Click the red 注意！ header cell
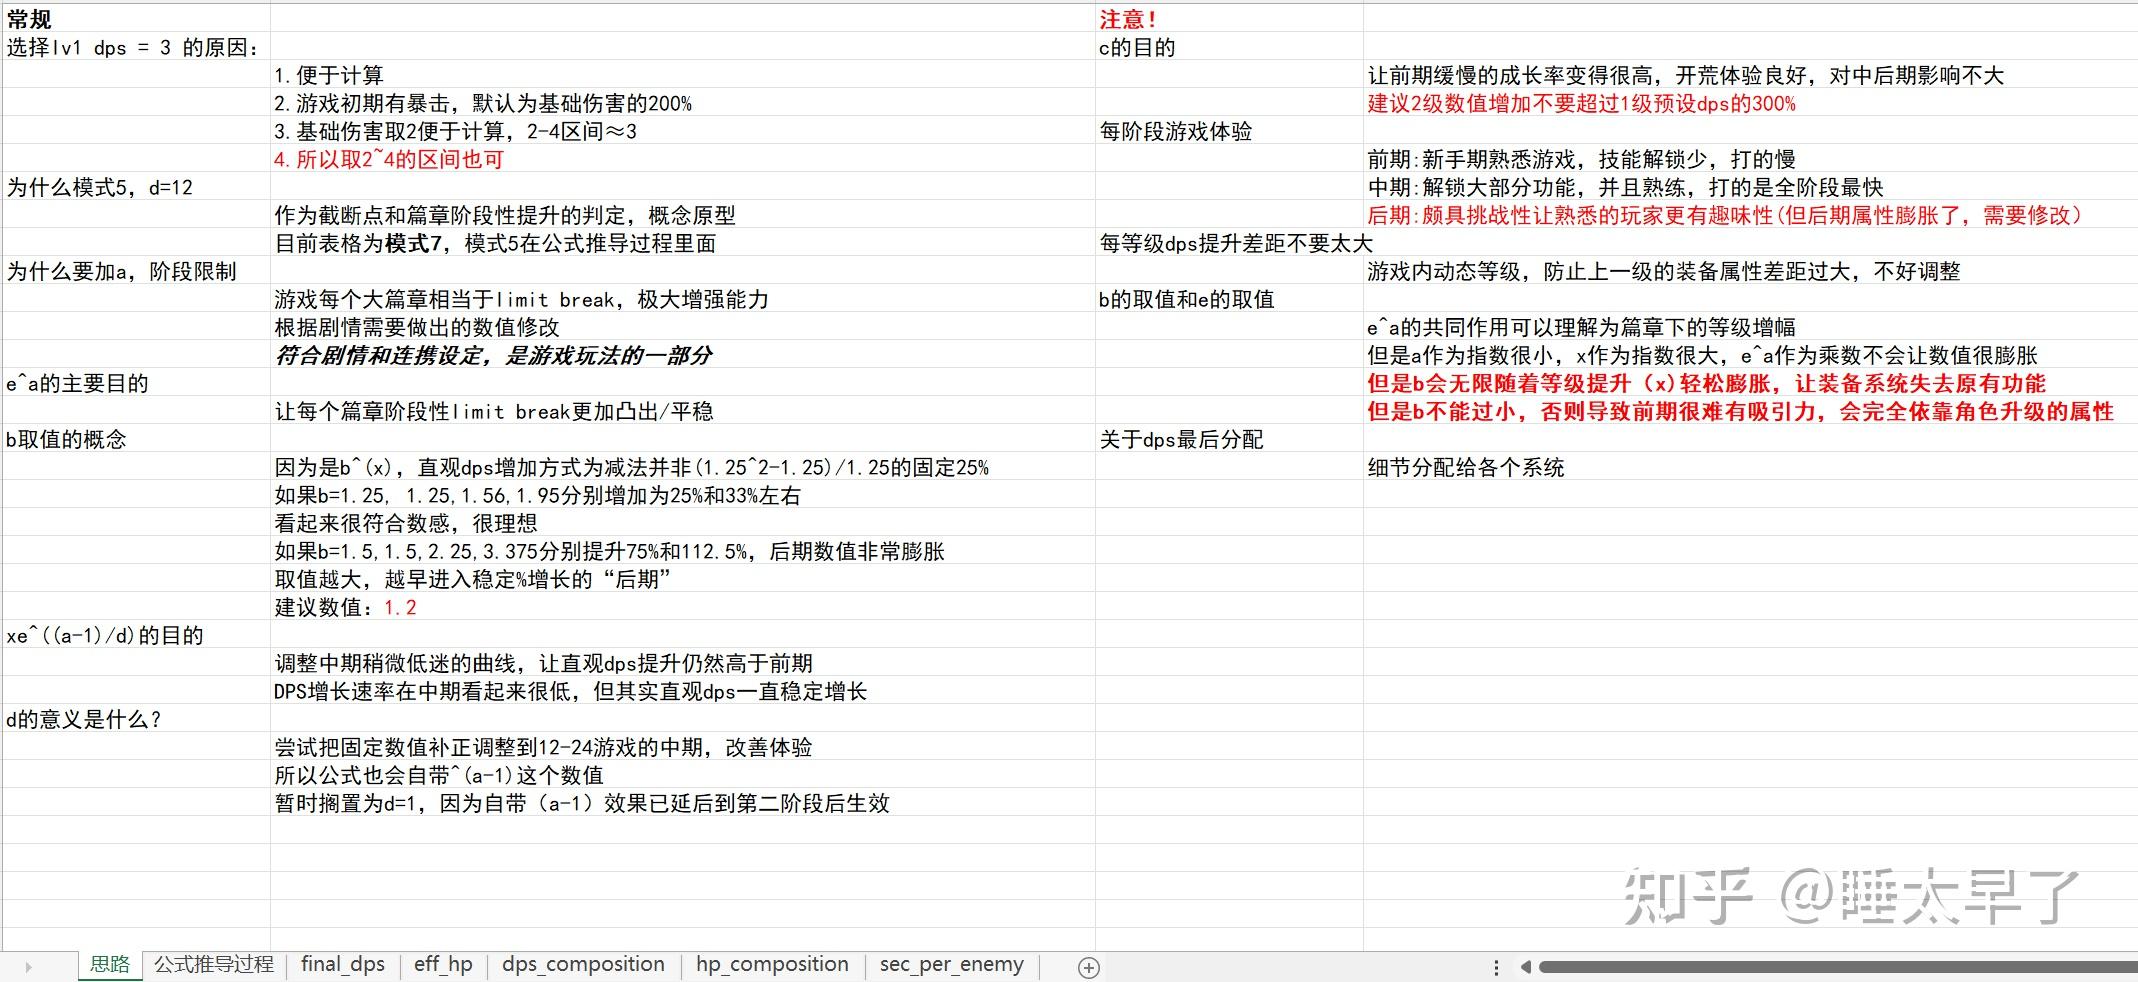The image size is (2138, 982). [x=1128, y=18]
